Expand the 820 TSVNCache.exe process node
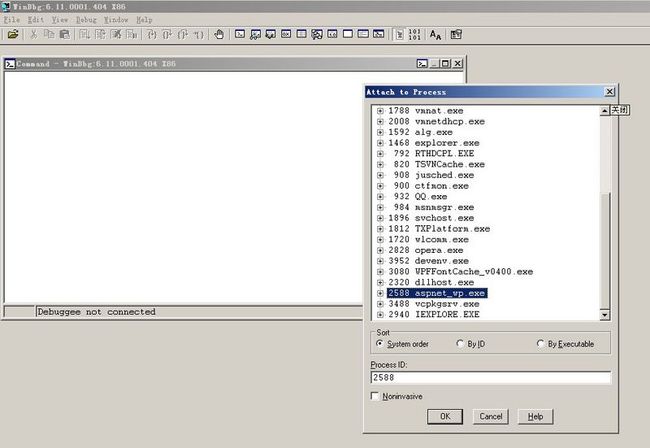 [x=380, y=165]
